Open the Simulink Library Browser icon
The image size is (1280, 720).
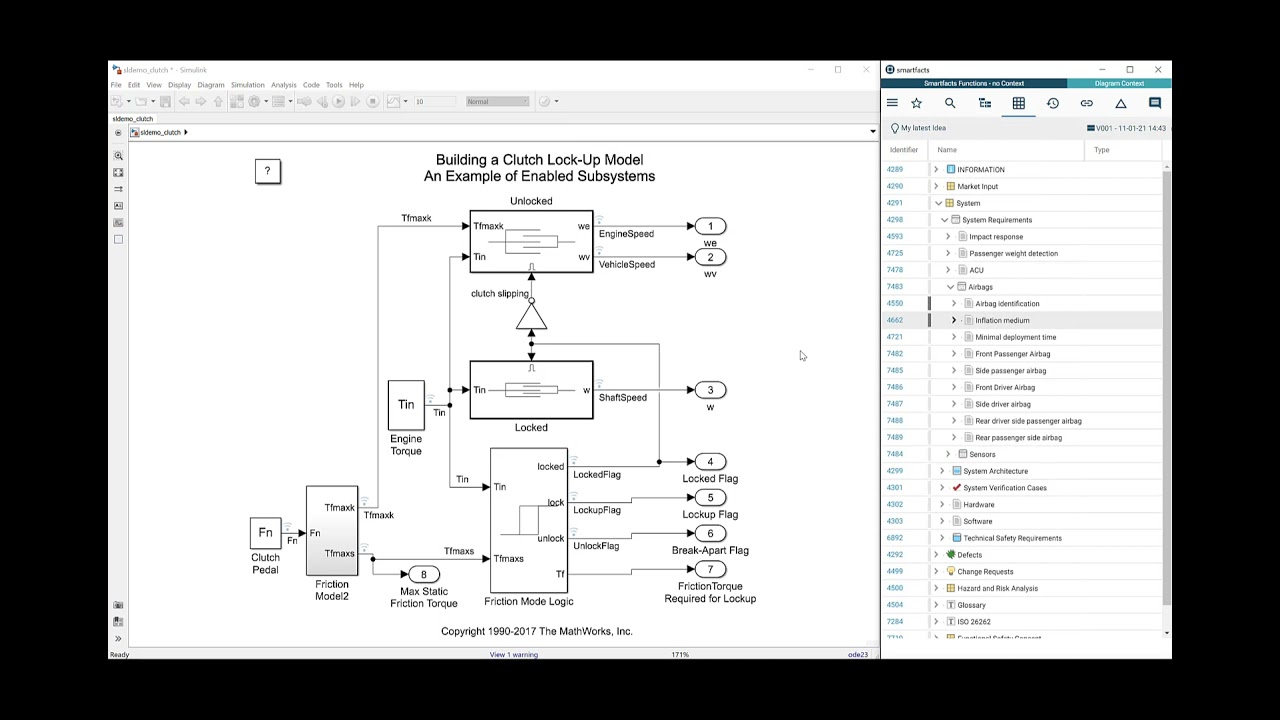(x=237, y=101)
